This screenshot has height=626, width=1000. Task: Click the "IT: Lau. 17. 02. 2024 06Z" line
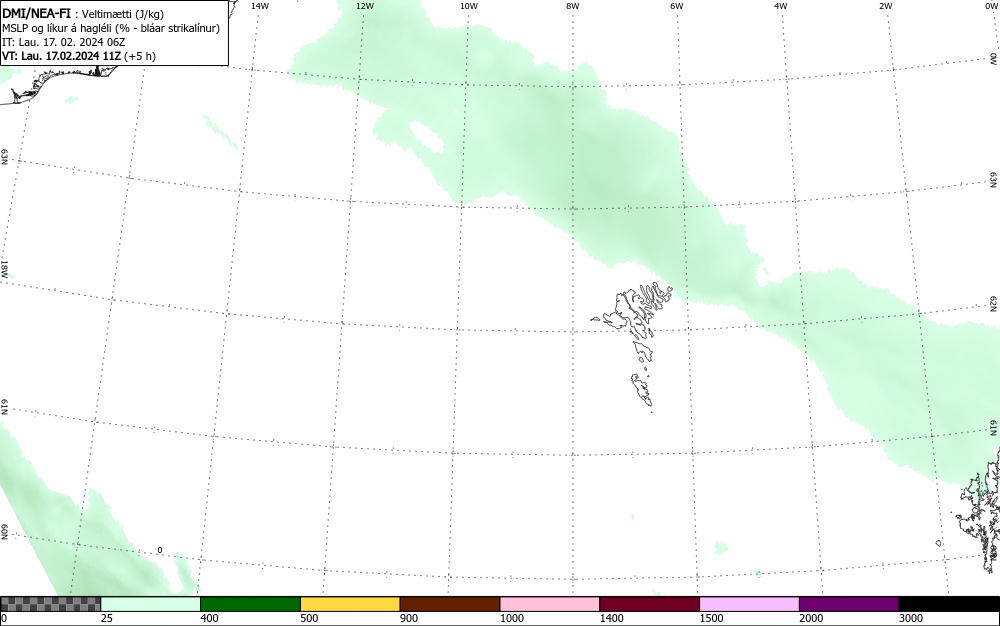(64, 42)
